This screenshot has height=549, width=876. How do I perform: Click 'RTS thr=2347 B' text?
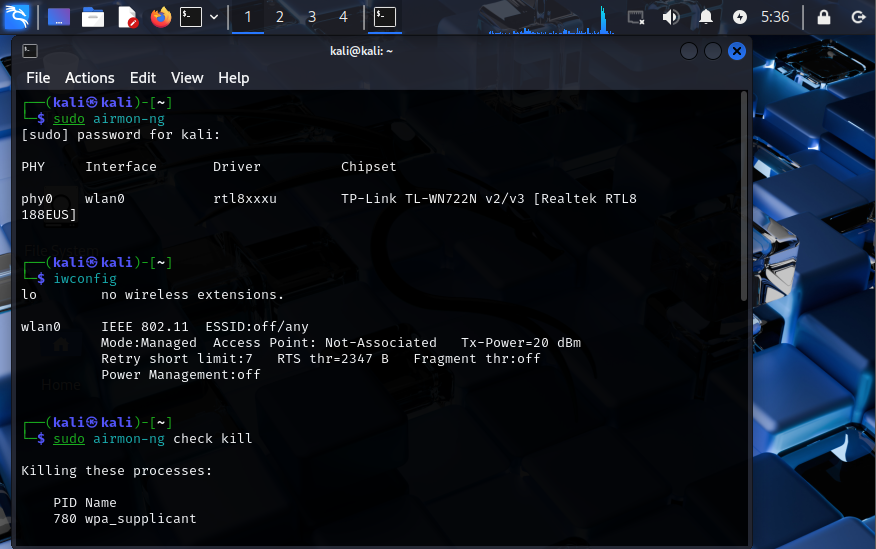coord(333,359)
